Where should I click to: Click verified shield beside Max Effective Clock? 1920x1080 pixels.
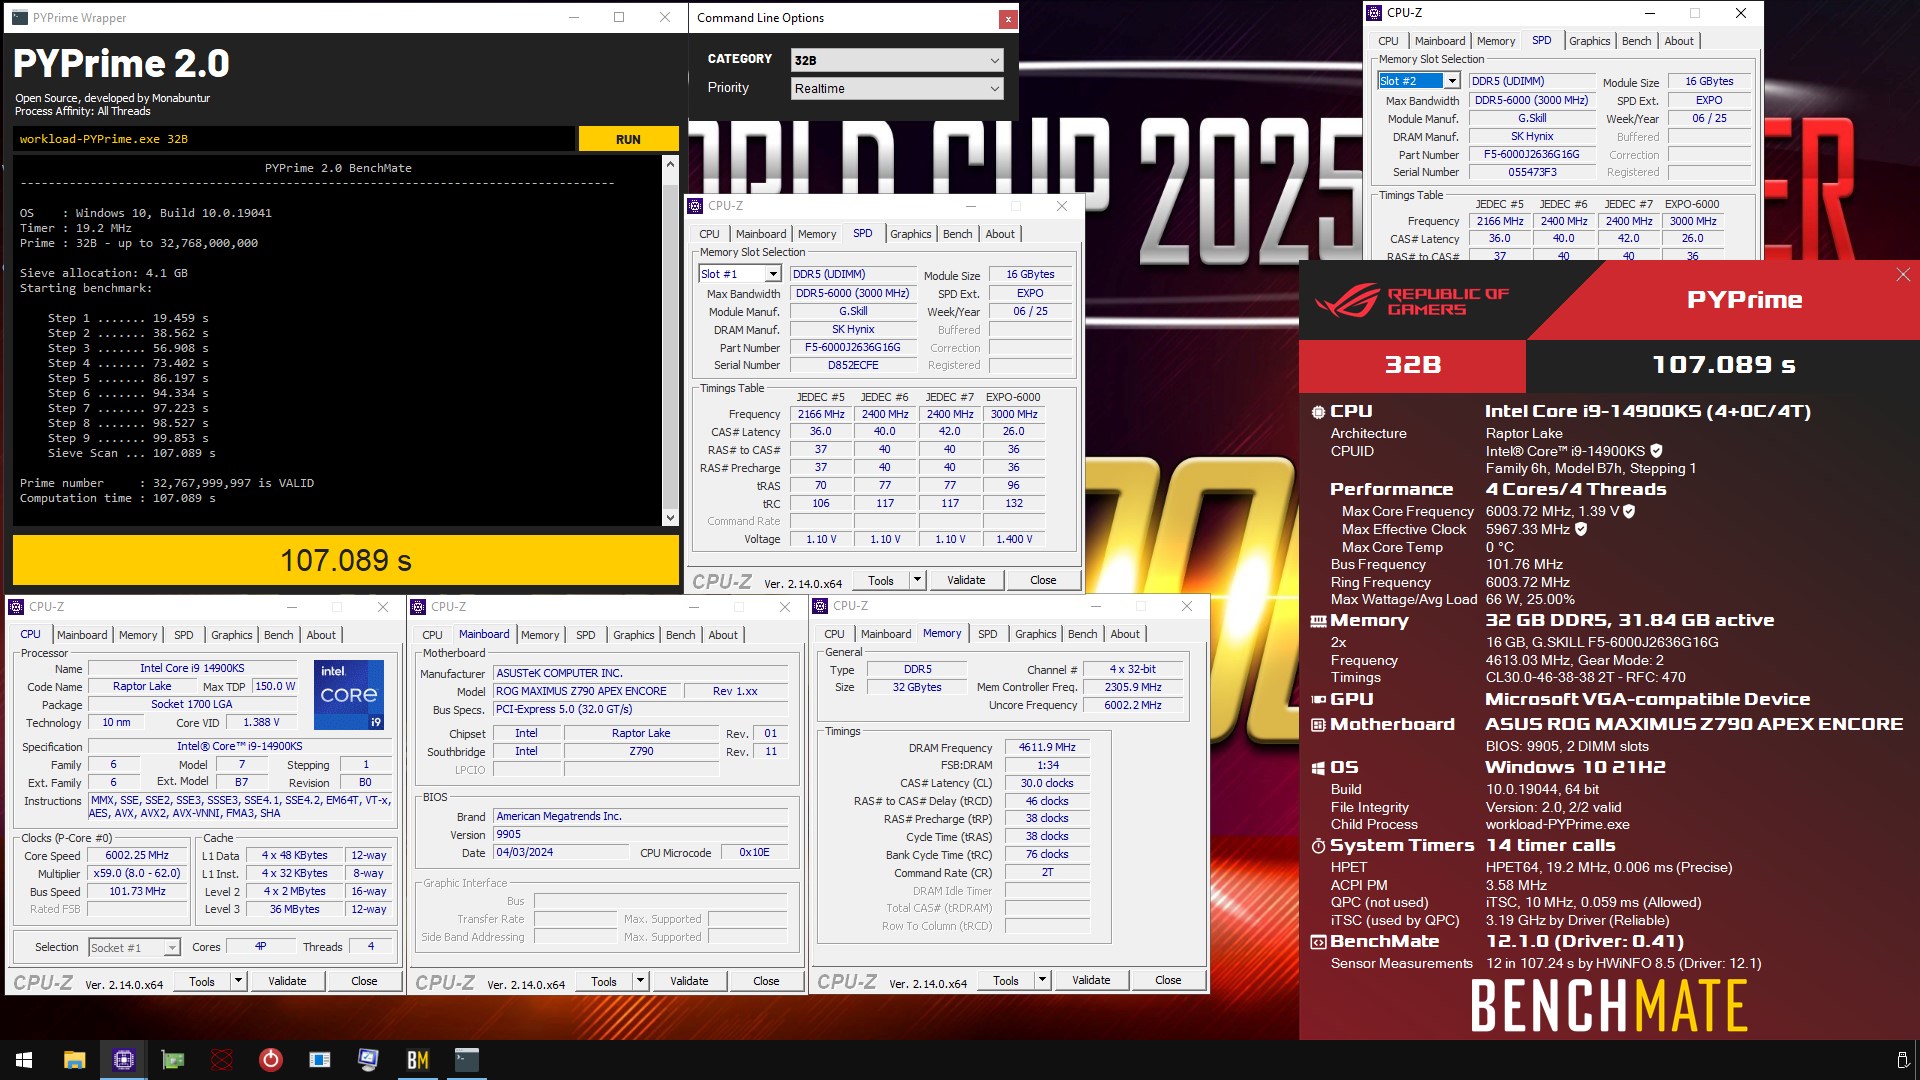1581,529
